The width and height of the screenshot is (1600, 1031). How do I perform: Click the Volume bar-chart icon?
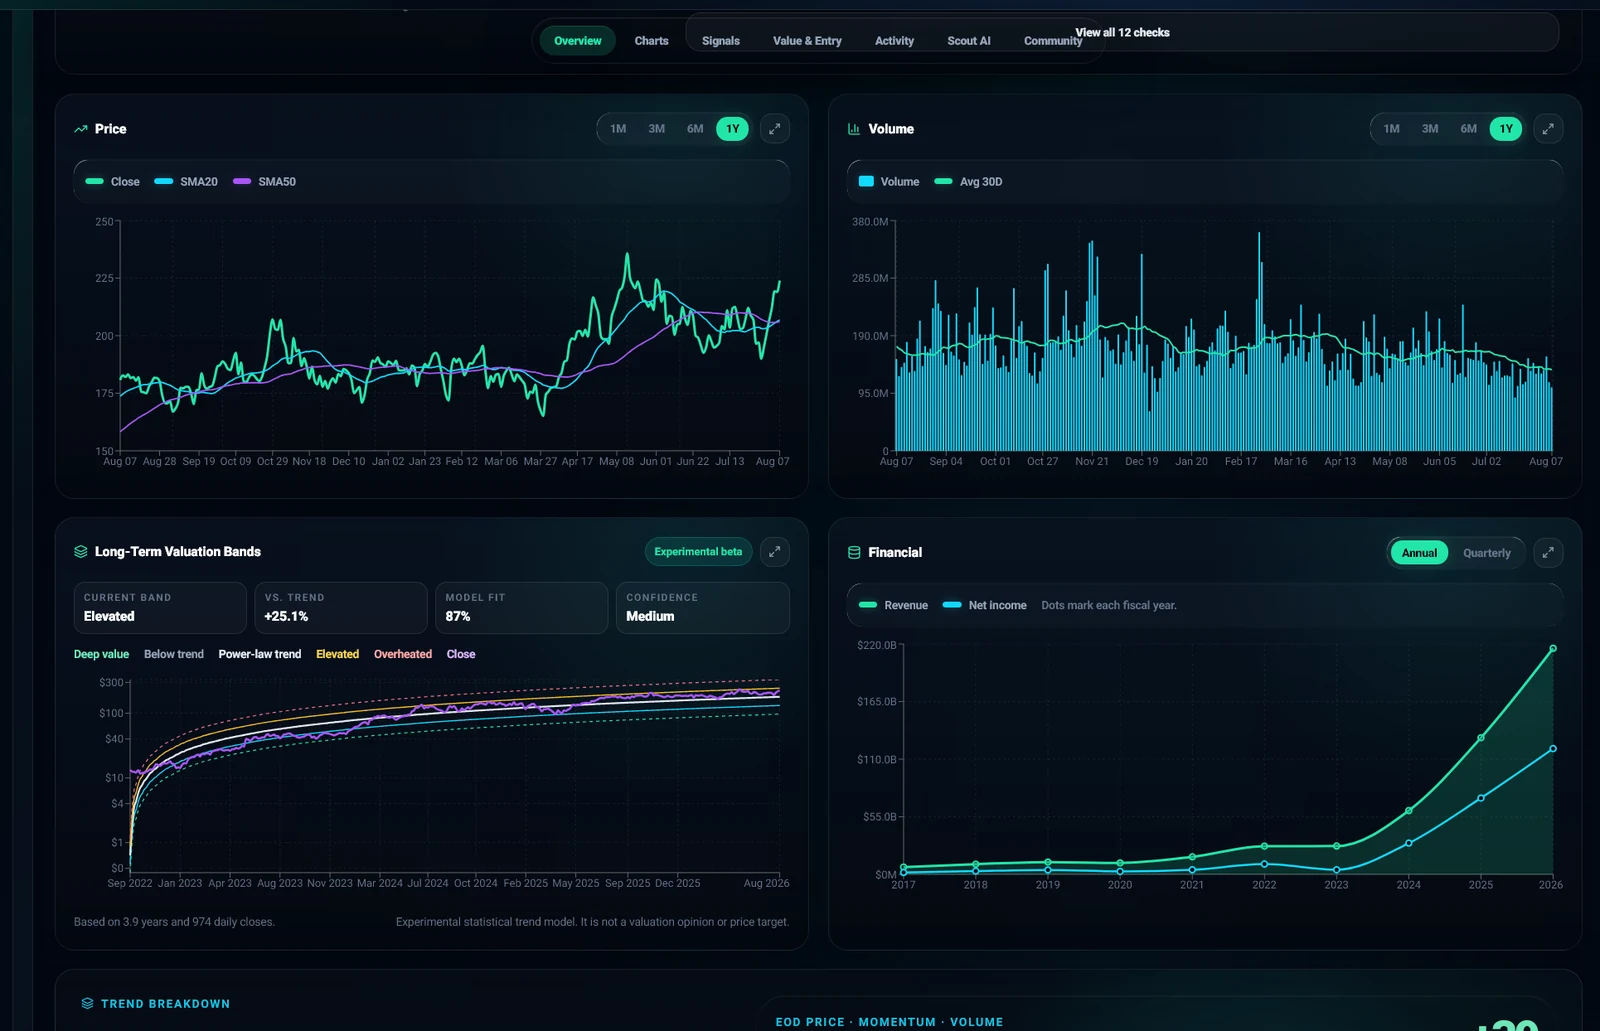(854, 129)
